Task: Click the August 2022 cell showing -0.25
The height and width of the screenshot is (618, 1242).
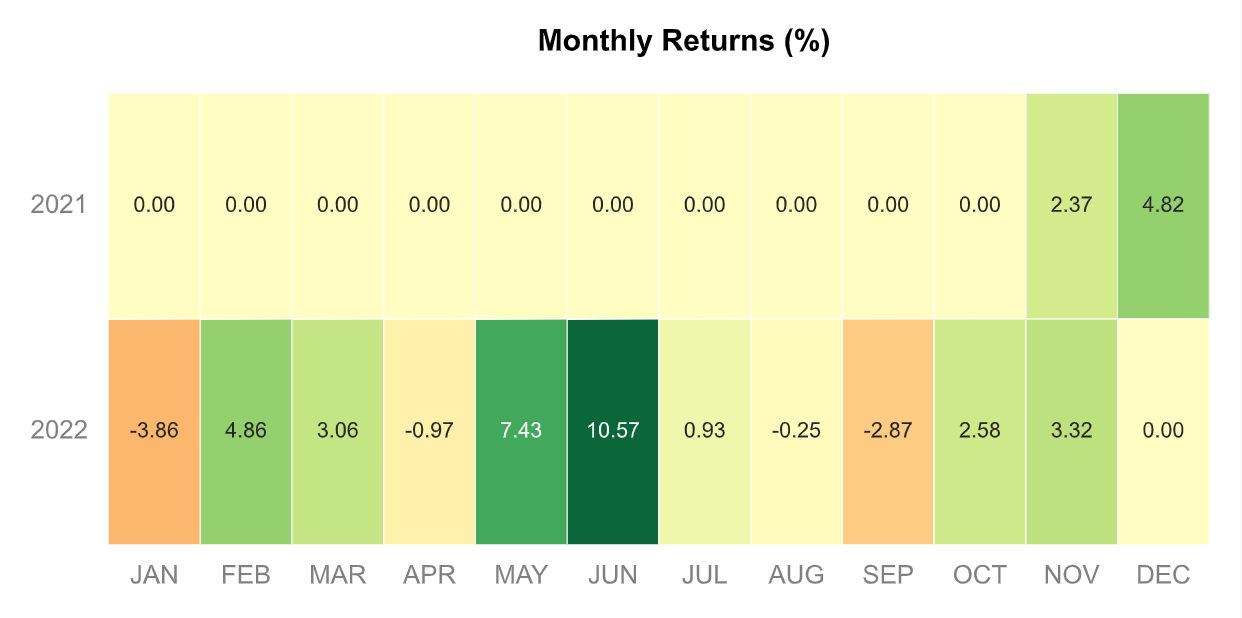Action: [x=797, y=432]
